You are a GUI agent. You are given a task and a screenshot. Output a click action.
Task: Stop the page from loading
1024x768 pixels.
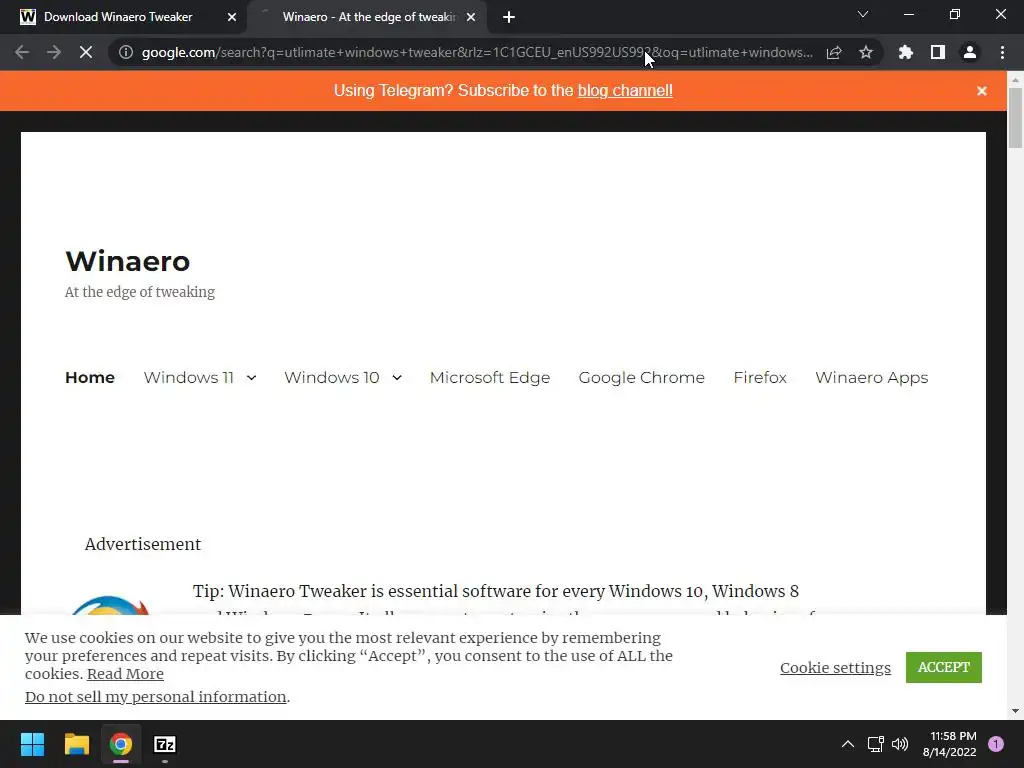(x=86, y=52)
